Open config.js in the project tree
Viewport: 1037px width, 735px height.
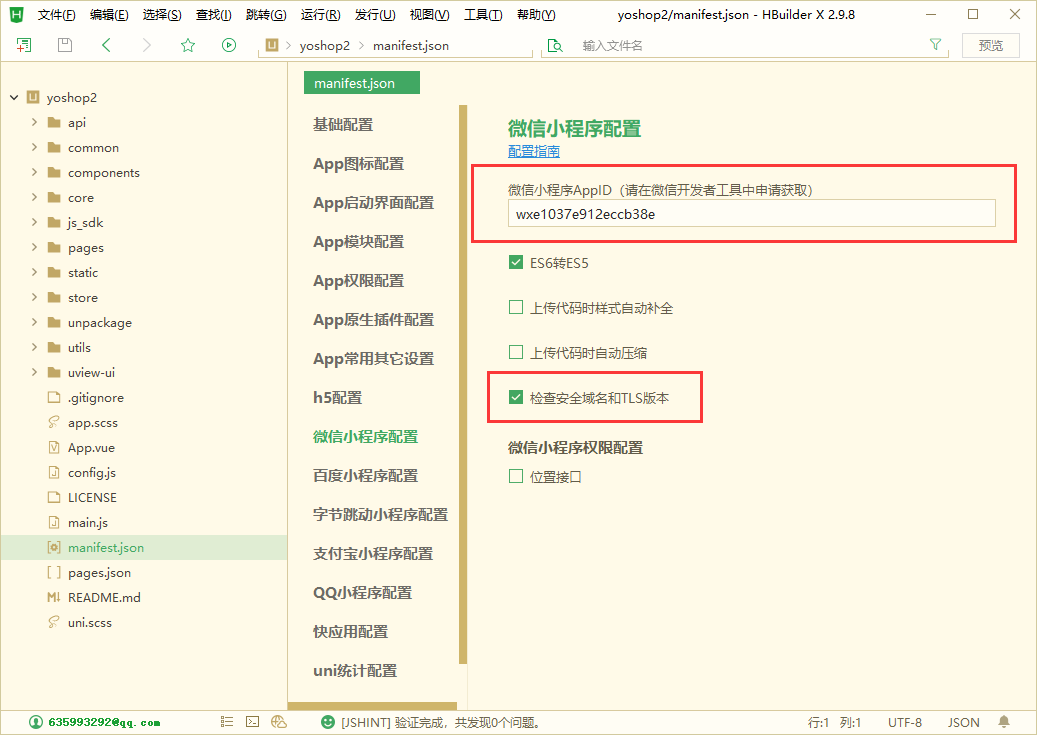coord(92,472)
